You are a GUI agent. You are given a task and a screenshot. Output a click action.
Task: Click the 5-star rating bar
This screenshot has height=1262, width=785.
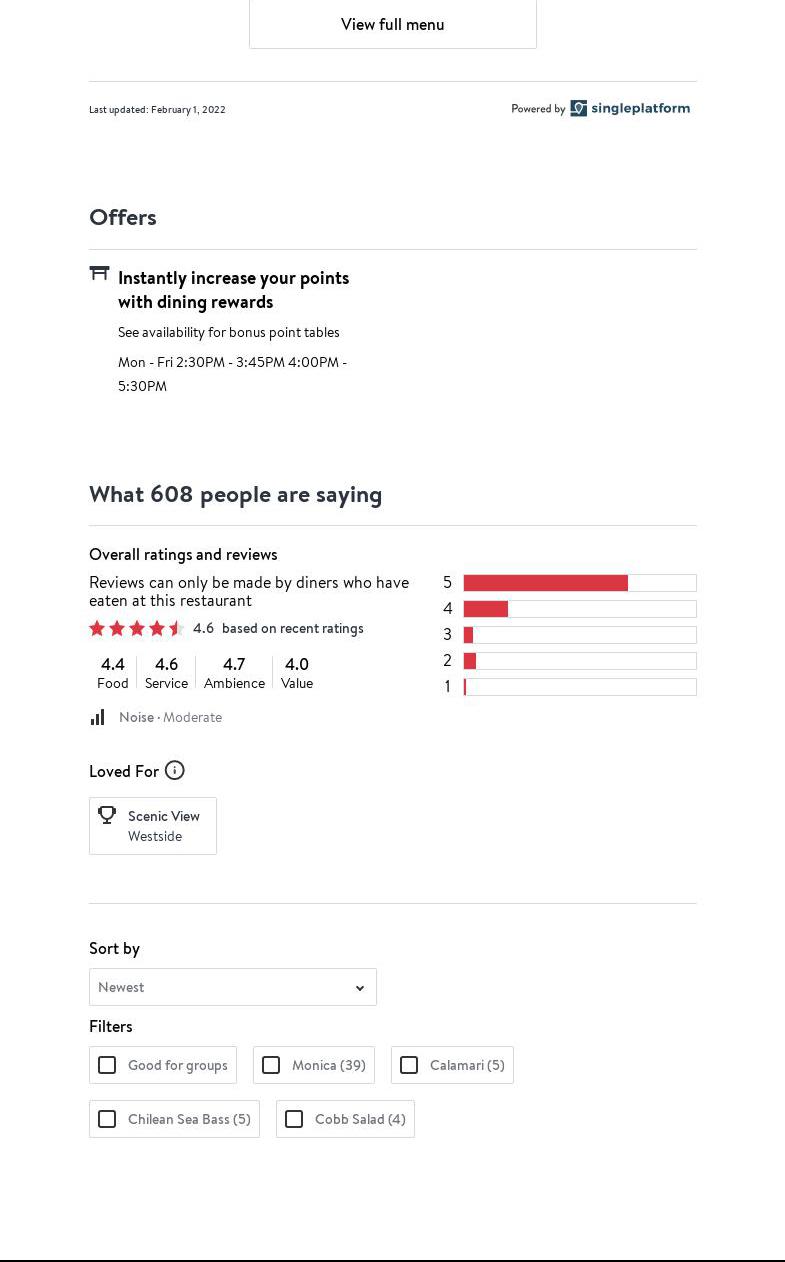click(580, 582)
